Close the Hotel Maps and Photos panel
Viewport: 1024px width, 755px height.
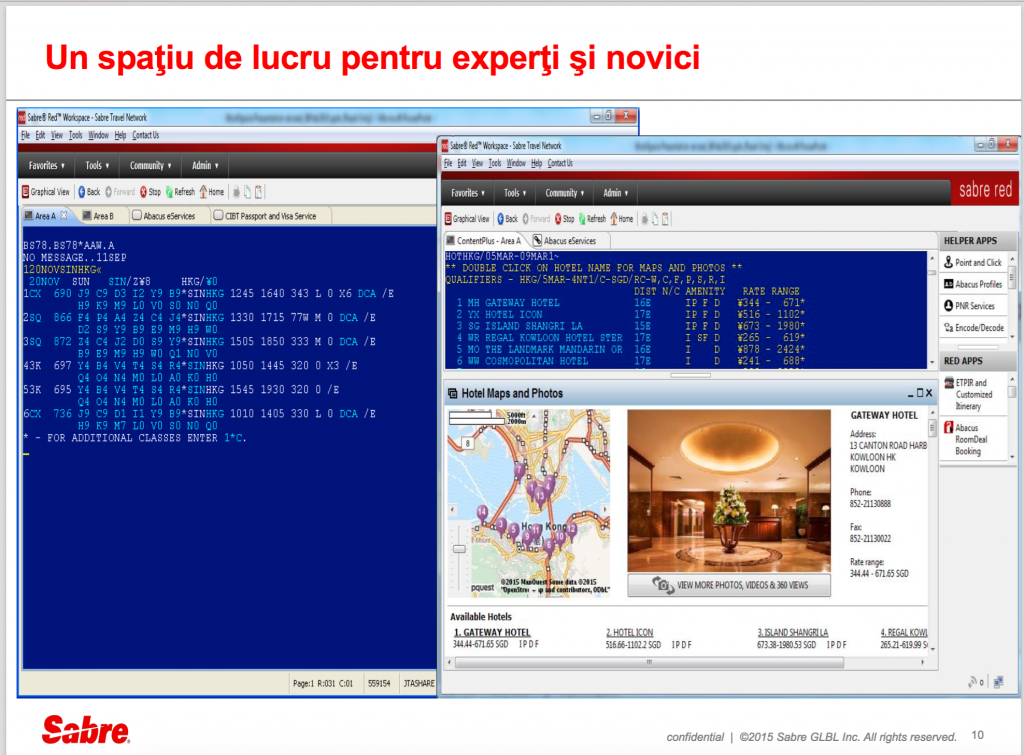click(x=929, y=393)
